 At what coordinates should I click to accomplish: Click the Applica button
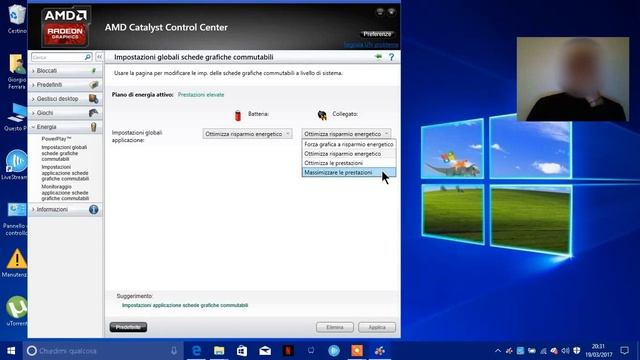click(377, 327)
